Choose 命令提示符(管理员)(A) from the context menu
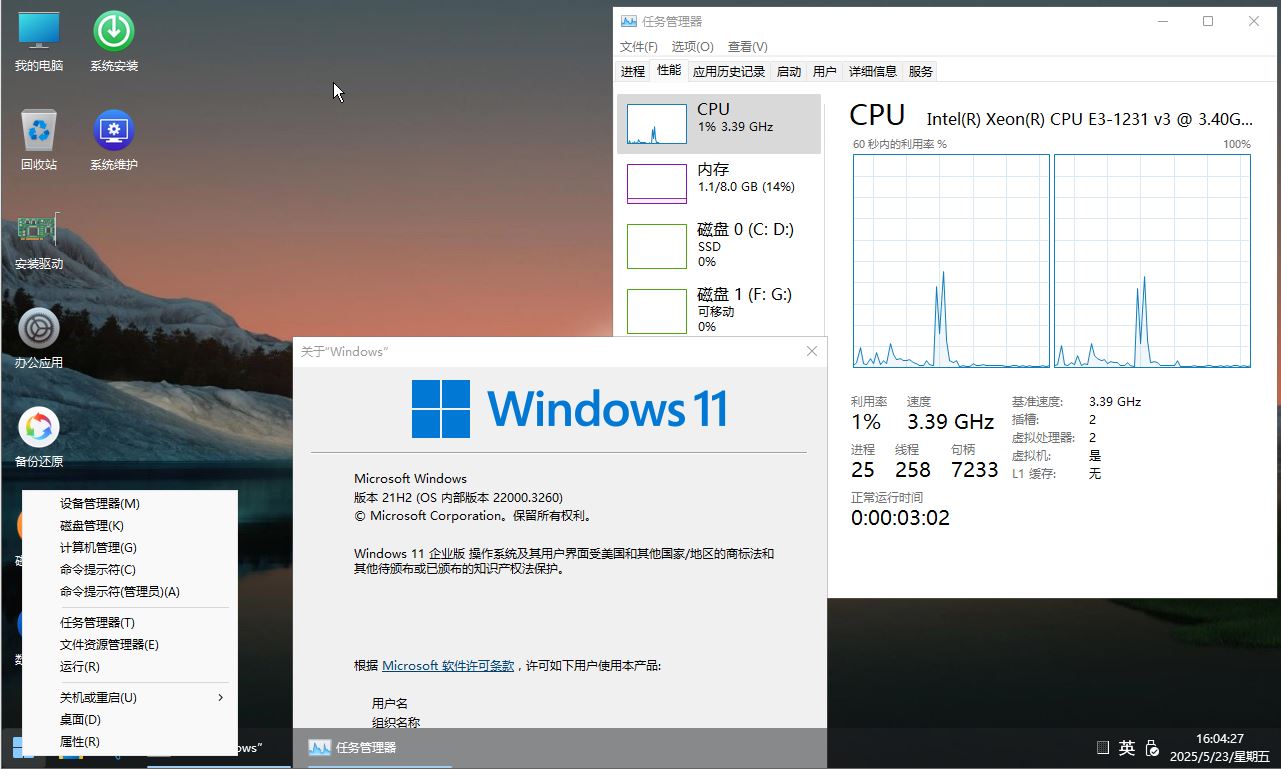The width and height of the screenshot is (1281, 769). pos(130,591)
